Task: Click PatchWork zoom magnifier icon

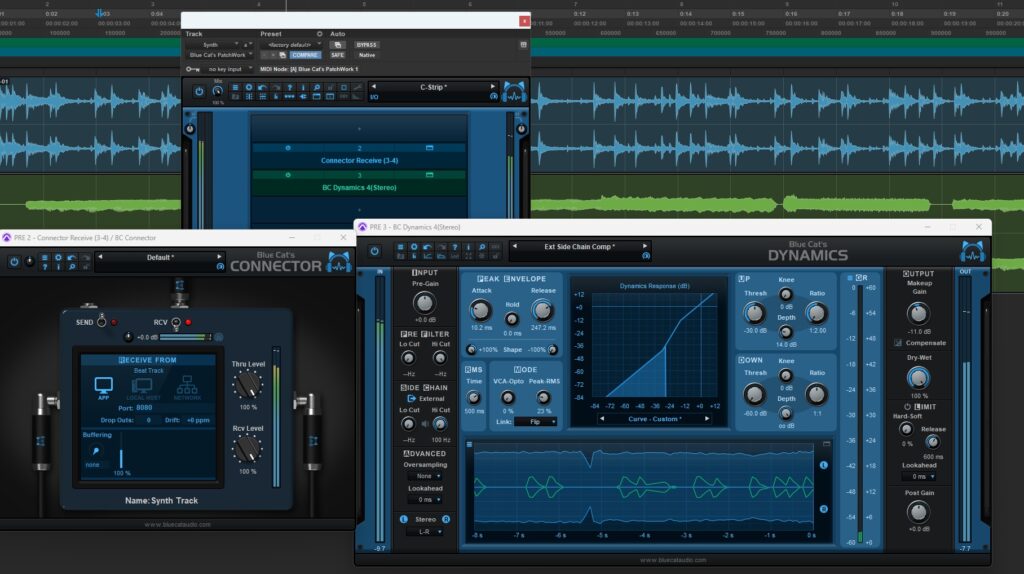Action: [317, 87]
